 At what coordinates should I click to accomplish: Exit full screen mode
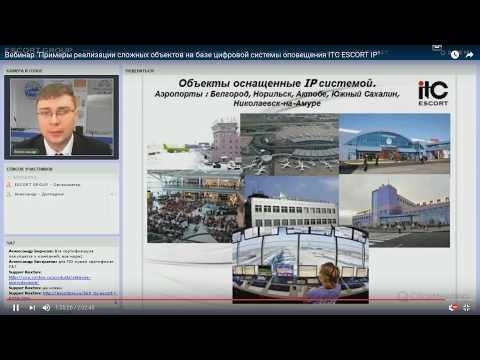pyautogui.click(x=466, y=308)
